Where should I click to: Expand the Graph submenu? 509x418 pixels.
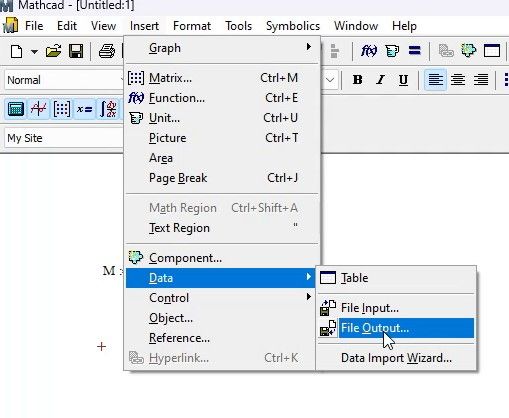(220, 48)
